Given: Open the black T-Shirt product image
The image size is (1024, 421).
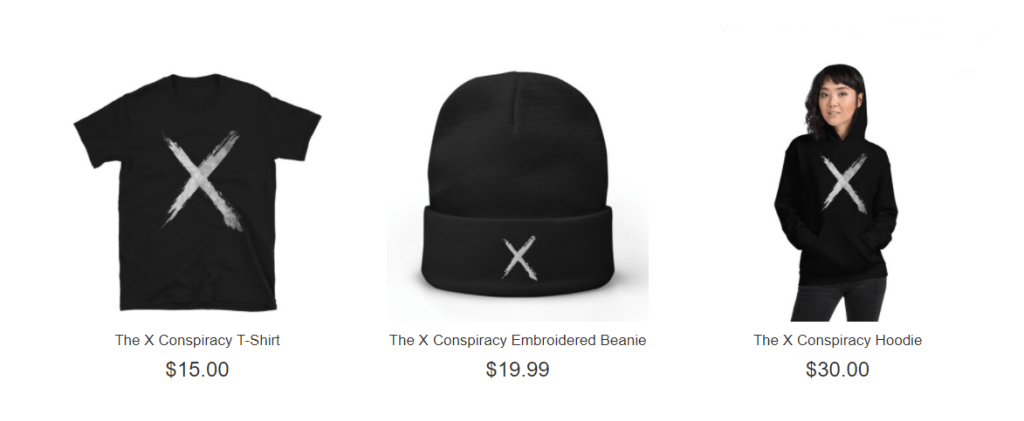Looking at the screenshot, I should point(197,192).
